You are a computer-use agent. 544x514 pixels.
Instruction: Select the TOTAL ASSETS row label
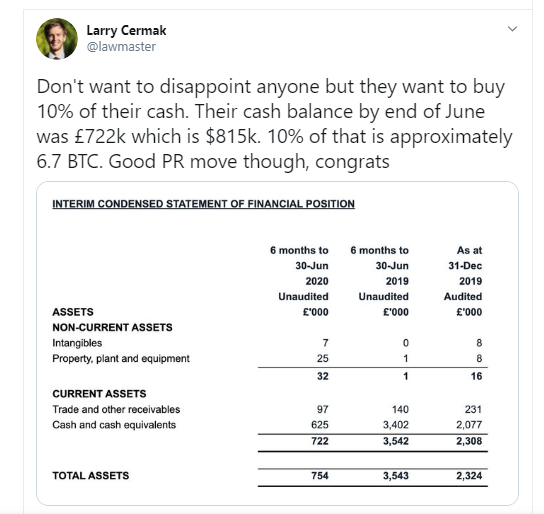(x=91, y=476)
